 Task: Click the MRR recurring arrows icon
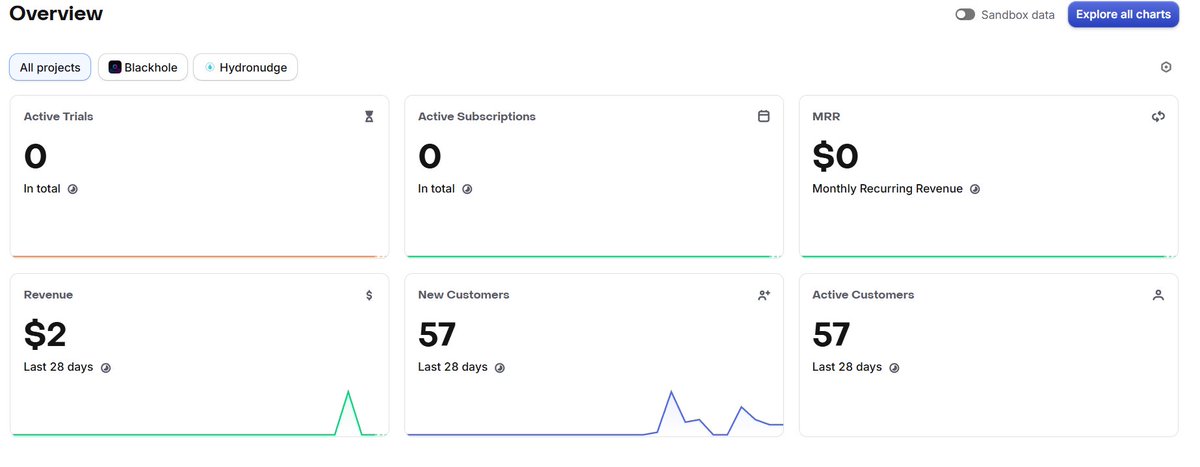coord(1159,116)
